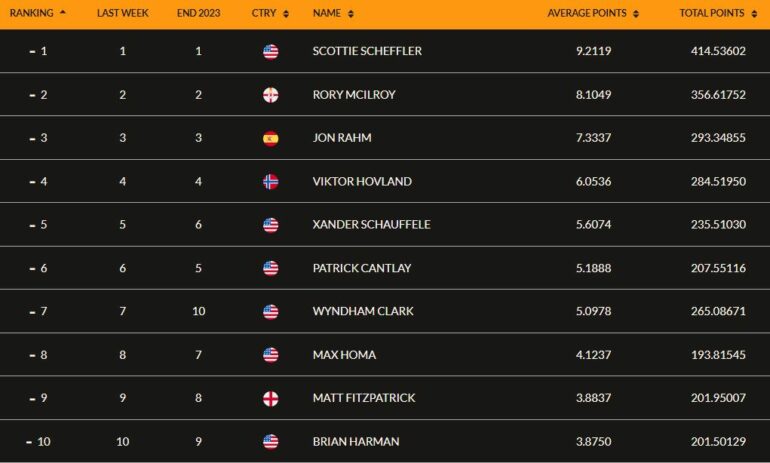This screenshot has height=463, width=770.
Task: Open Wyndham Clark's player name link
Action: tap(363, 311)
